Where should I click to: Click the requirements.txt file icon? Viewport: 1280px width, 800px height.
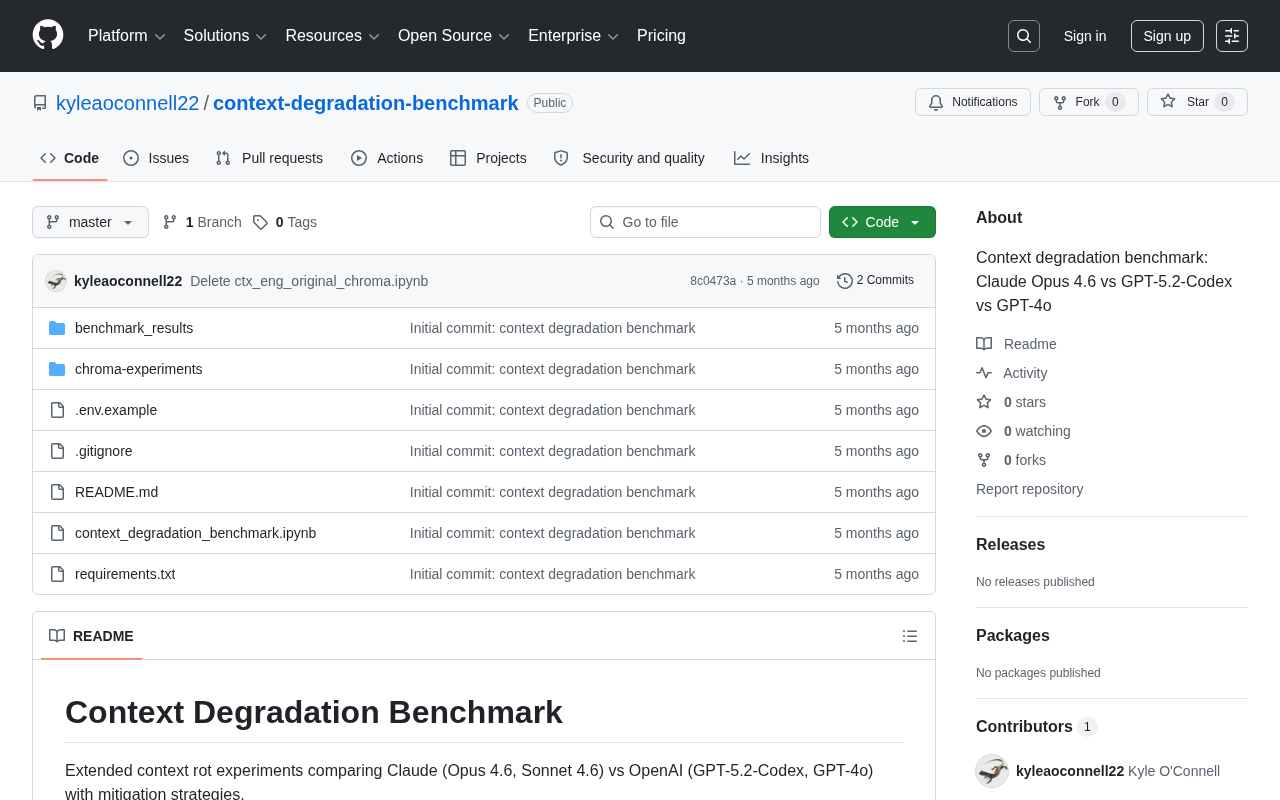pos(57,574)
